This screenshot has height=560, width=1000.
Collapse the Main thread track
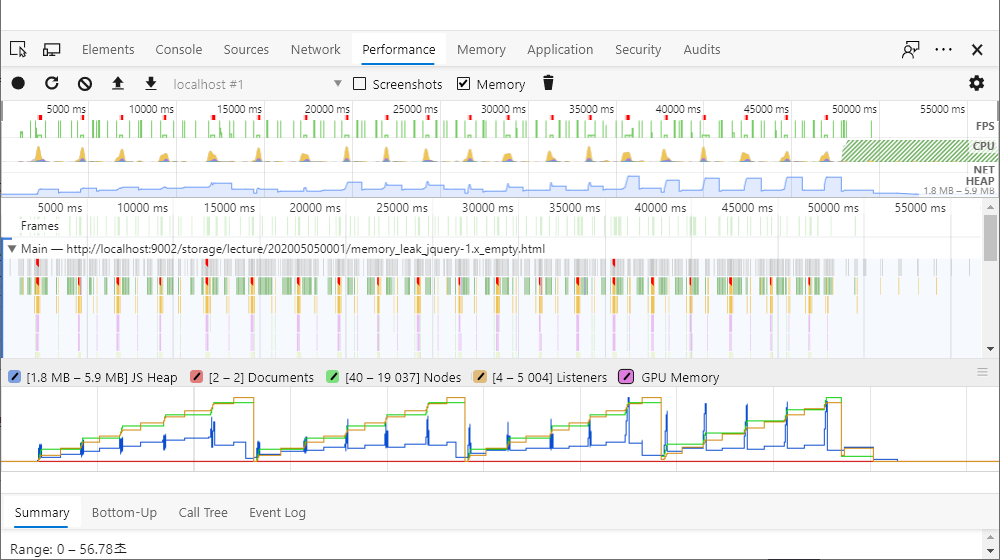point(11,249)
